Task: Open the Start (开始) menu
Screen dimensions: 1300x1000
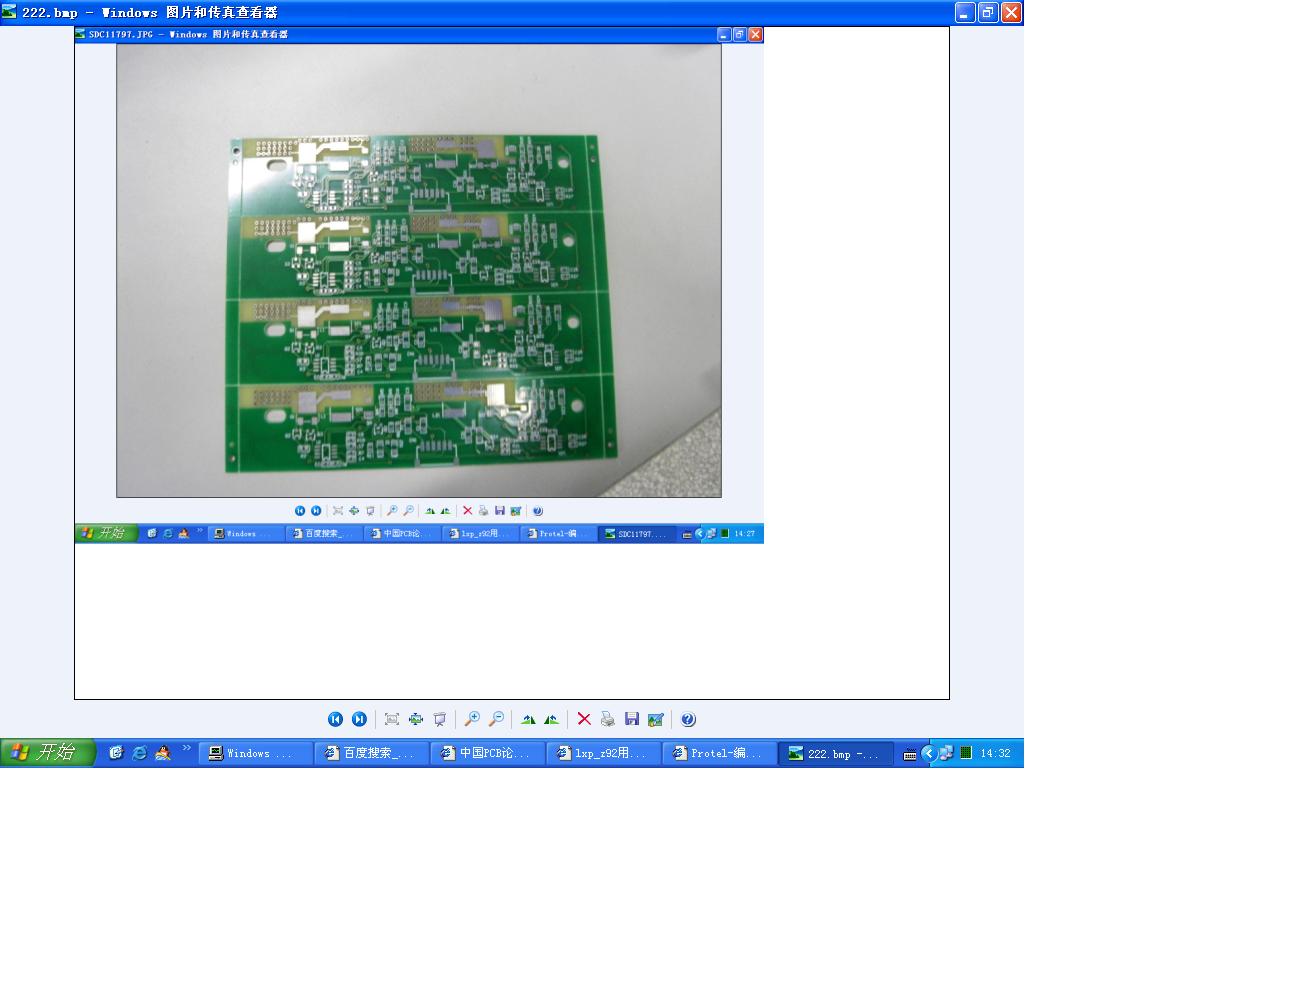Action: pos(47,753)
